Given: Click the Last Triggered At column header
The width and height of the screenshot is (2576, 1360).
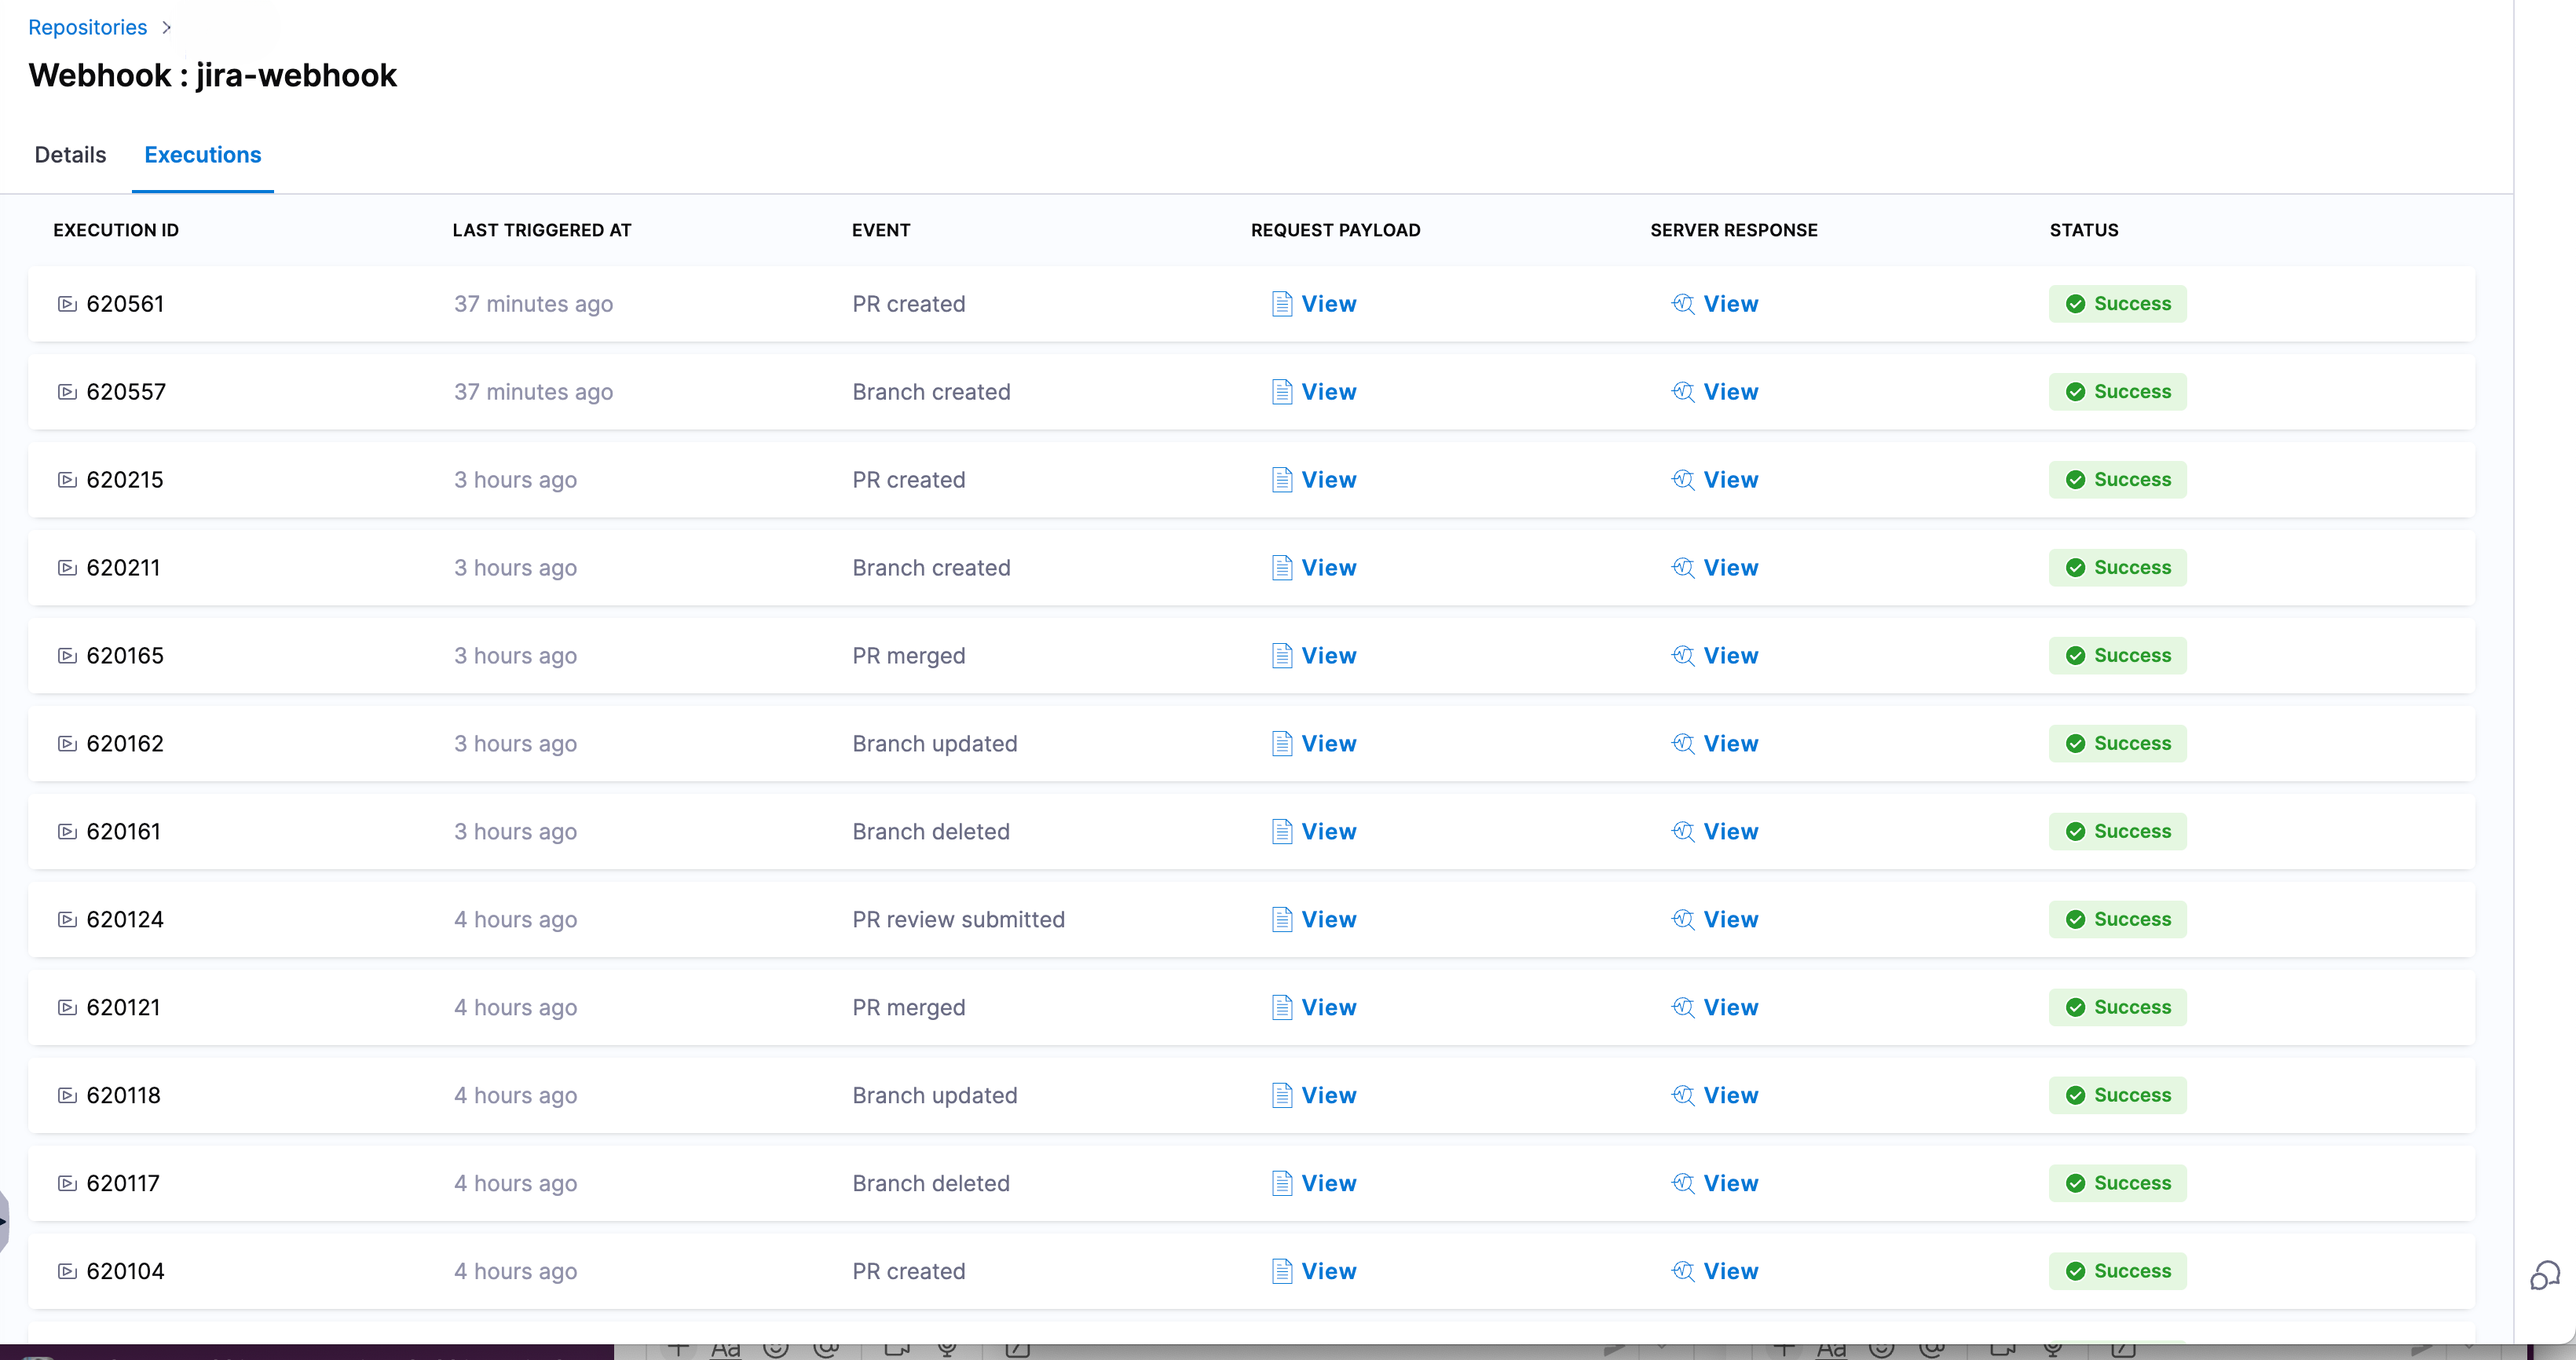Looking at the screenshot, I should point(541,230).
